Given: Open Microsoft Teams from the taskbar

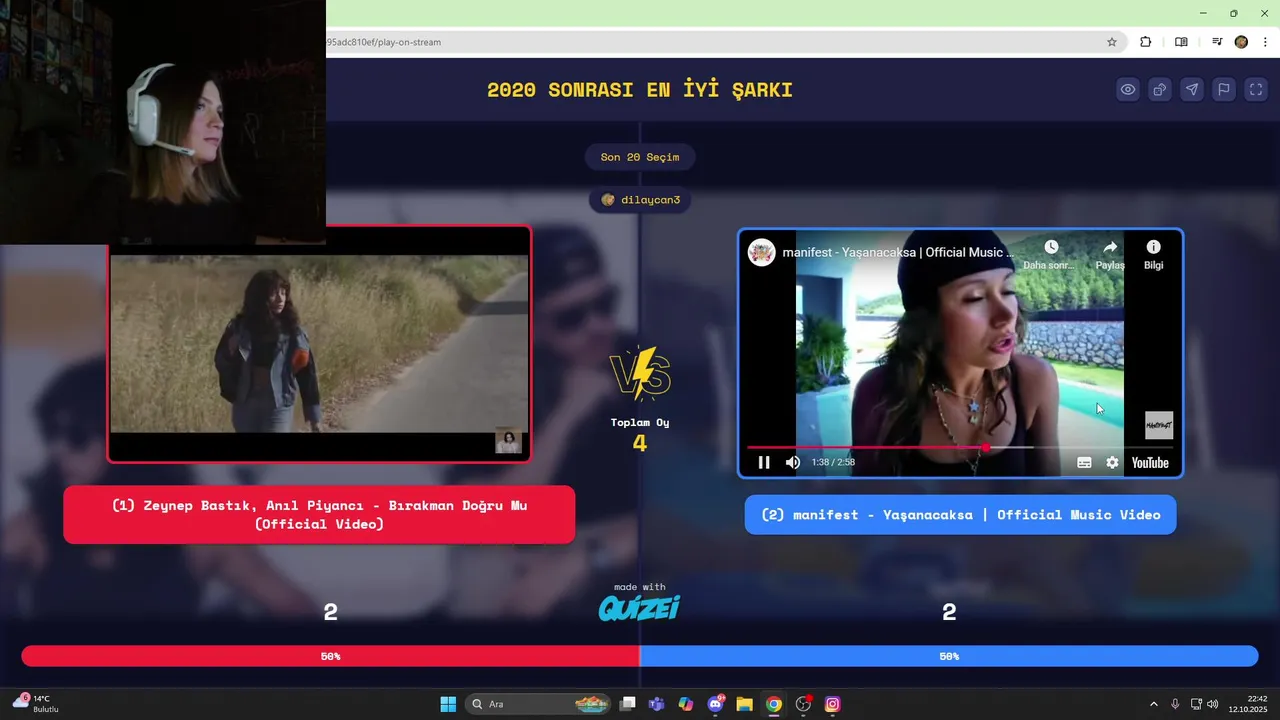Looking at the screenshot, I should (657, 704).
